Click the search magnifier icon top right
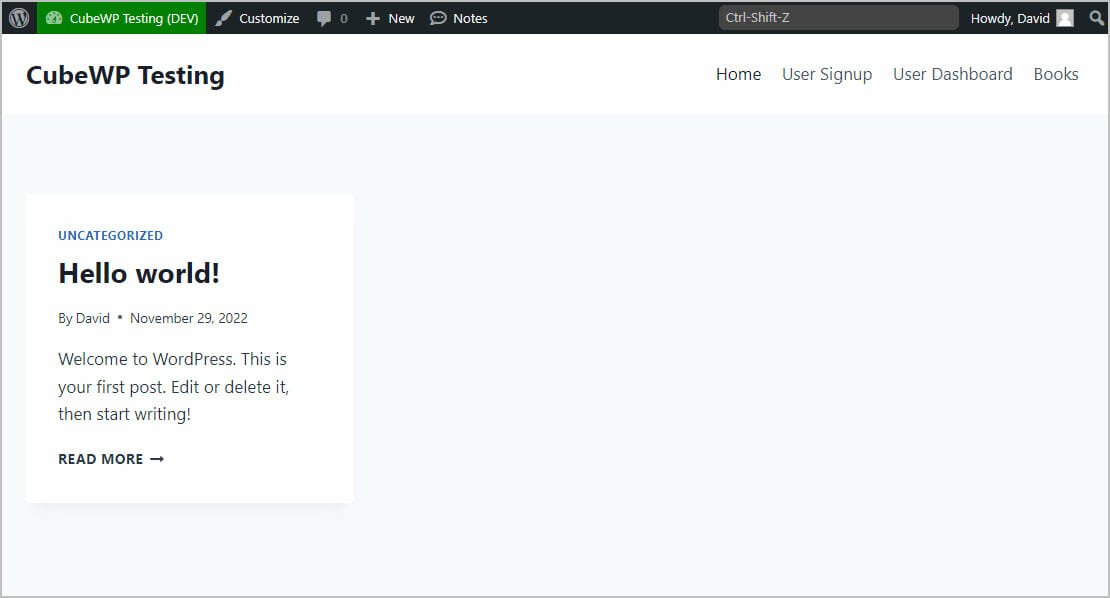Screen dimensions: 1110x598 [x=1095, y=17]
